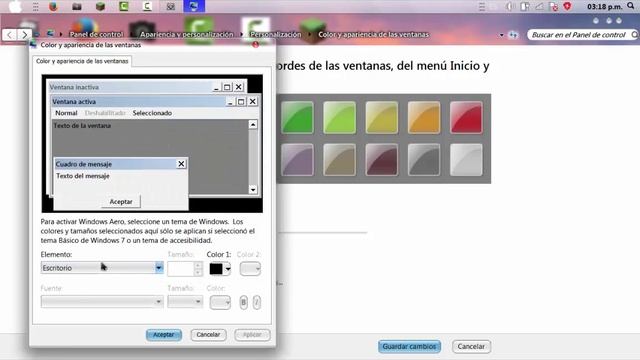
Task: Click preview scrollbar up arrow
Action: (253, 124)
